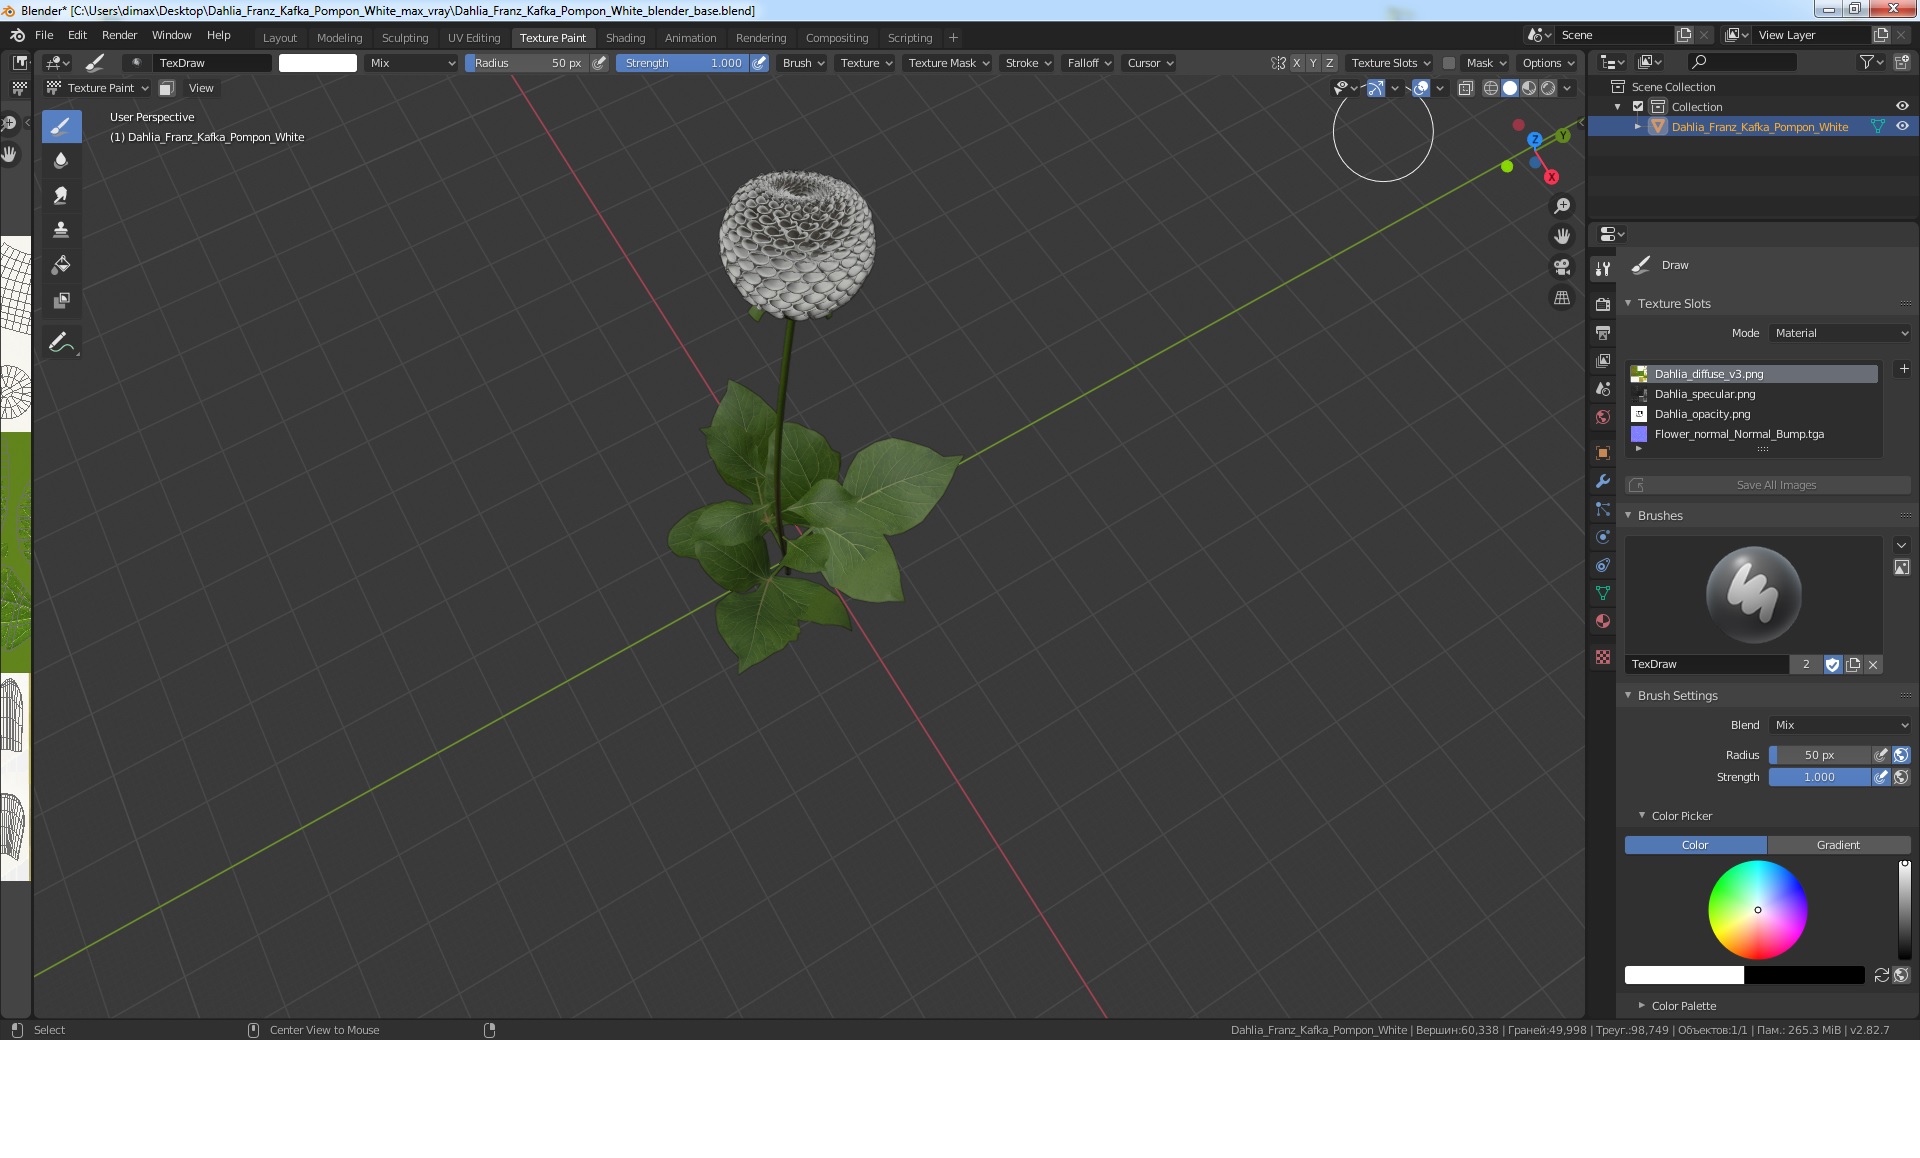This screenshot has width=1920, height=1158.
Task: Open the Texture Mask dropdown
Action: tap(948, 63)
